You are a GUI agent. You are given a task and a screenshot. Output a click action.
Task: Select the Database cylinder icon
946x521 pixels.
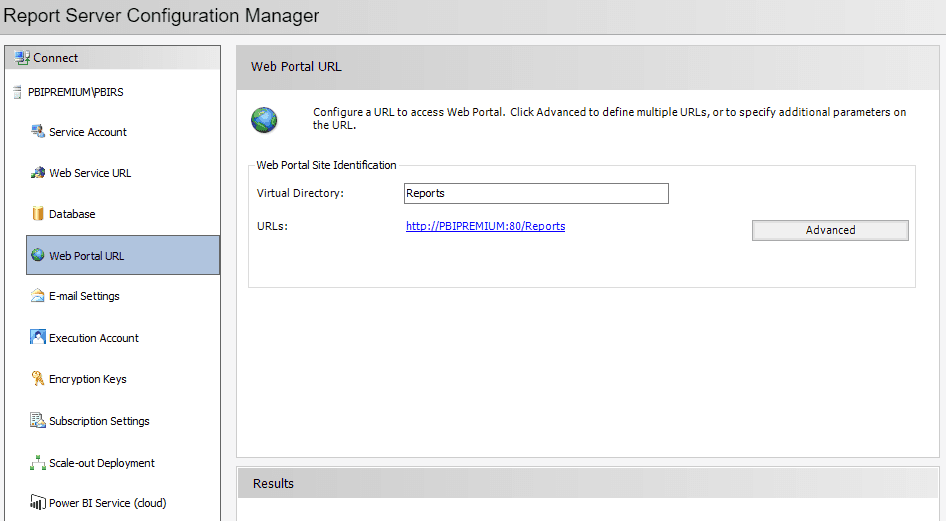37,213
